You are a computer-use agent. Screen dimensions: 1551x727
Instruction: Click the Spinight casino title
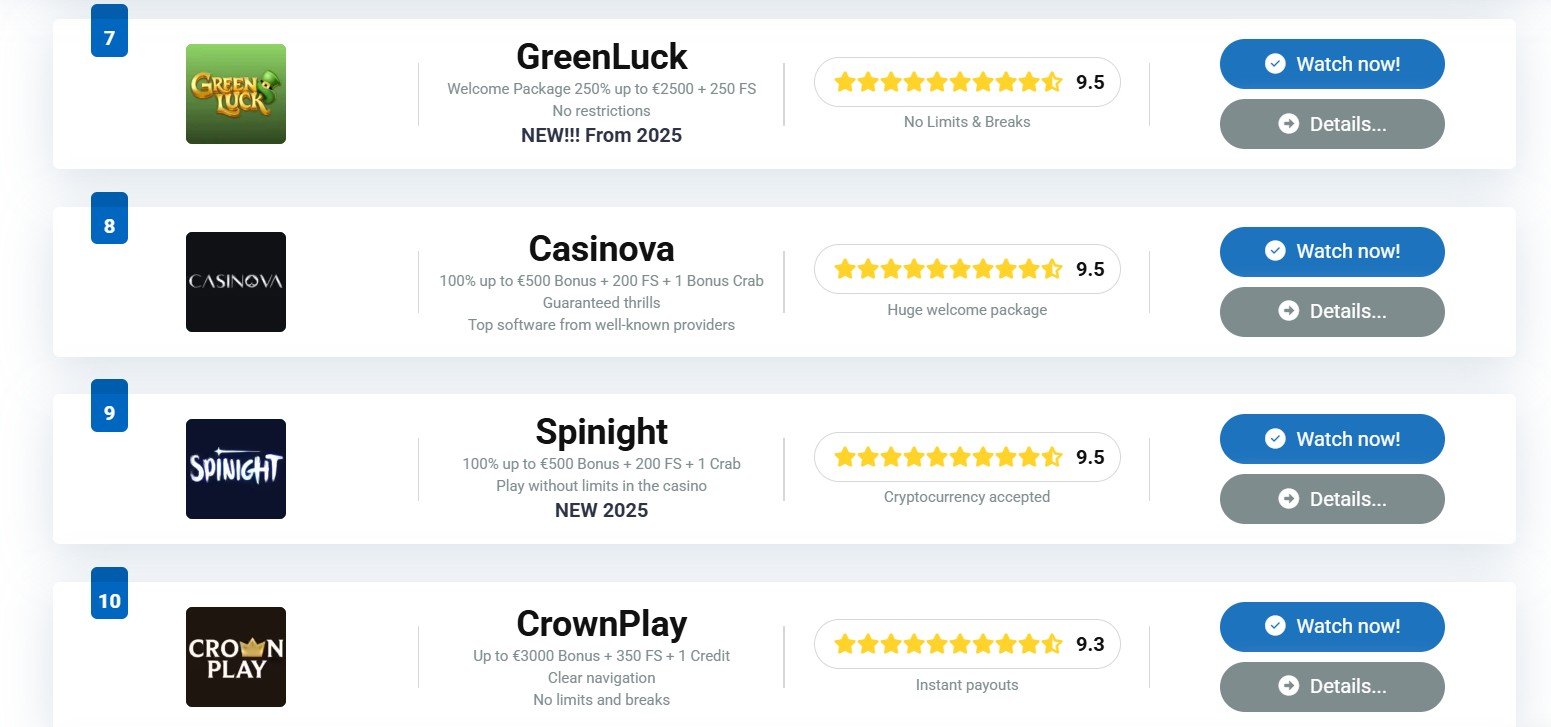tap(602, 432)
